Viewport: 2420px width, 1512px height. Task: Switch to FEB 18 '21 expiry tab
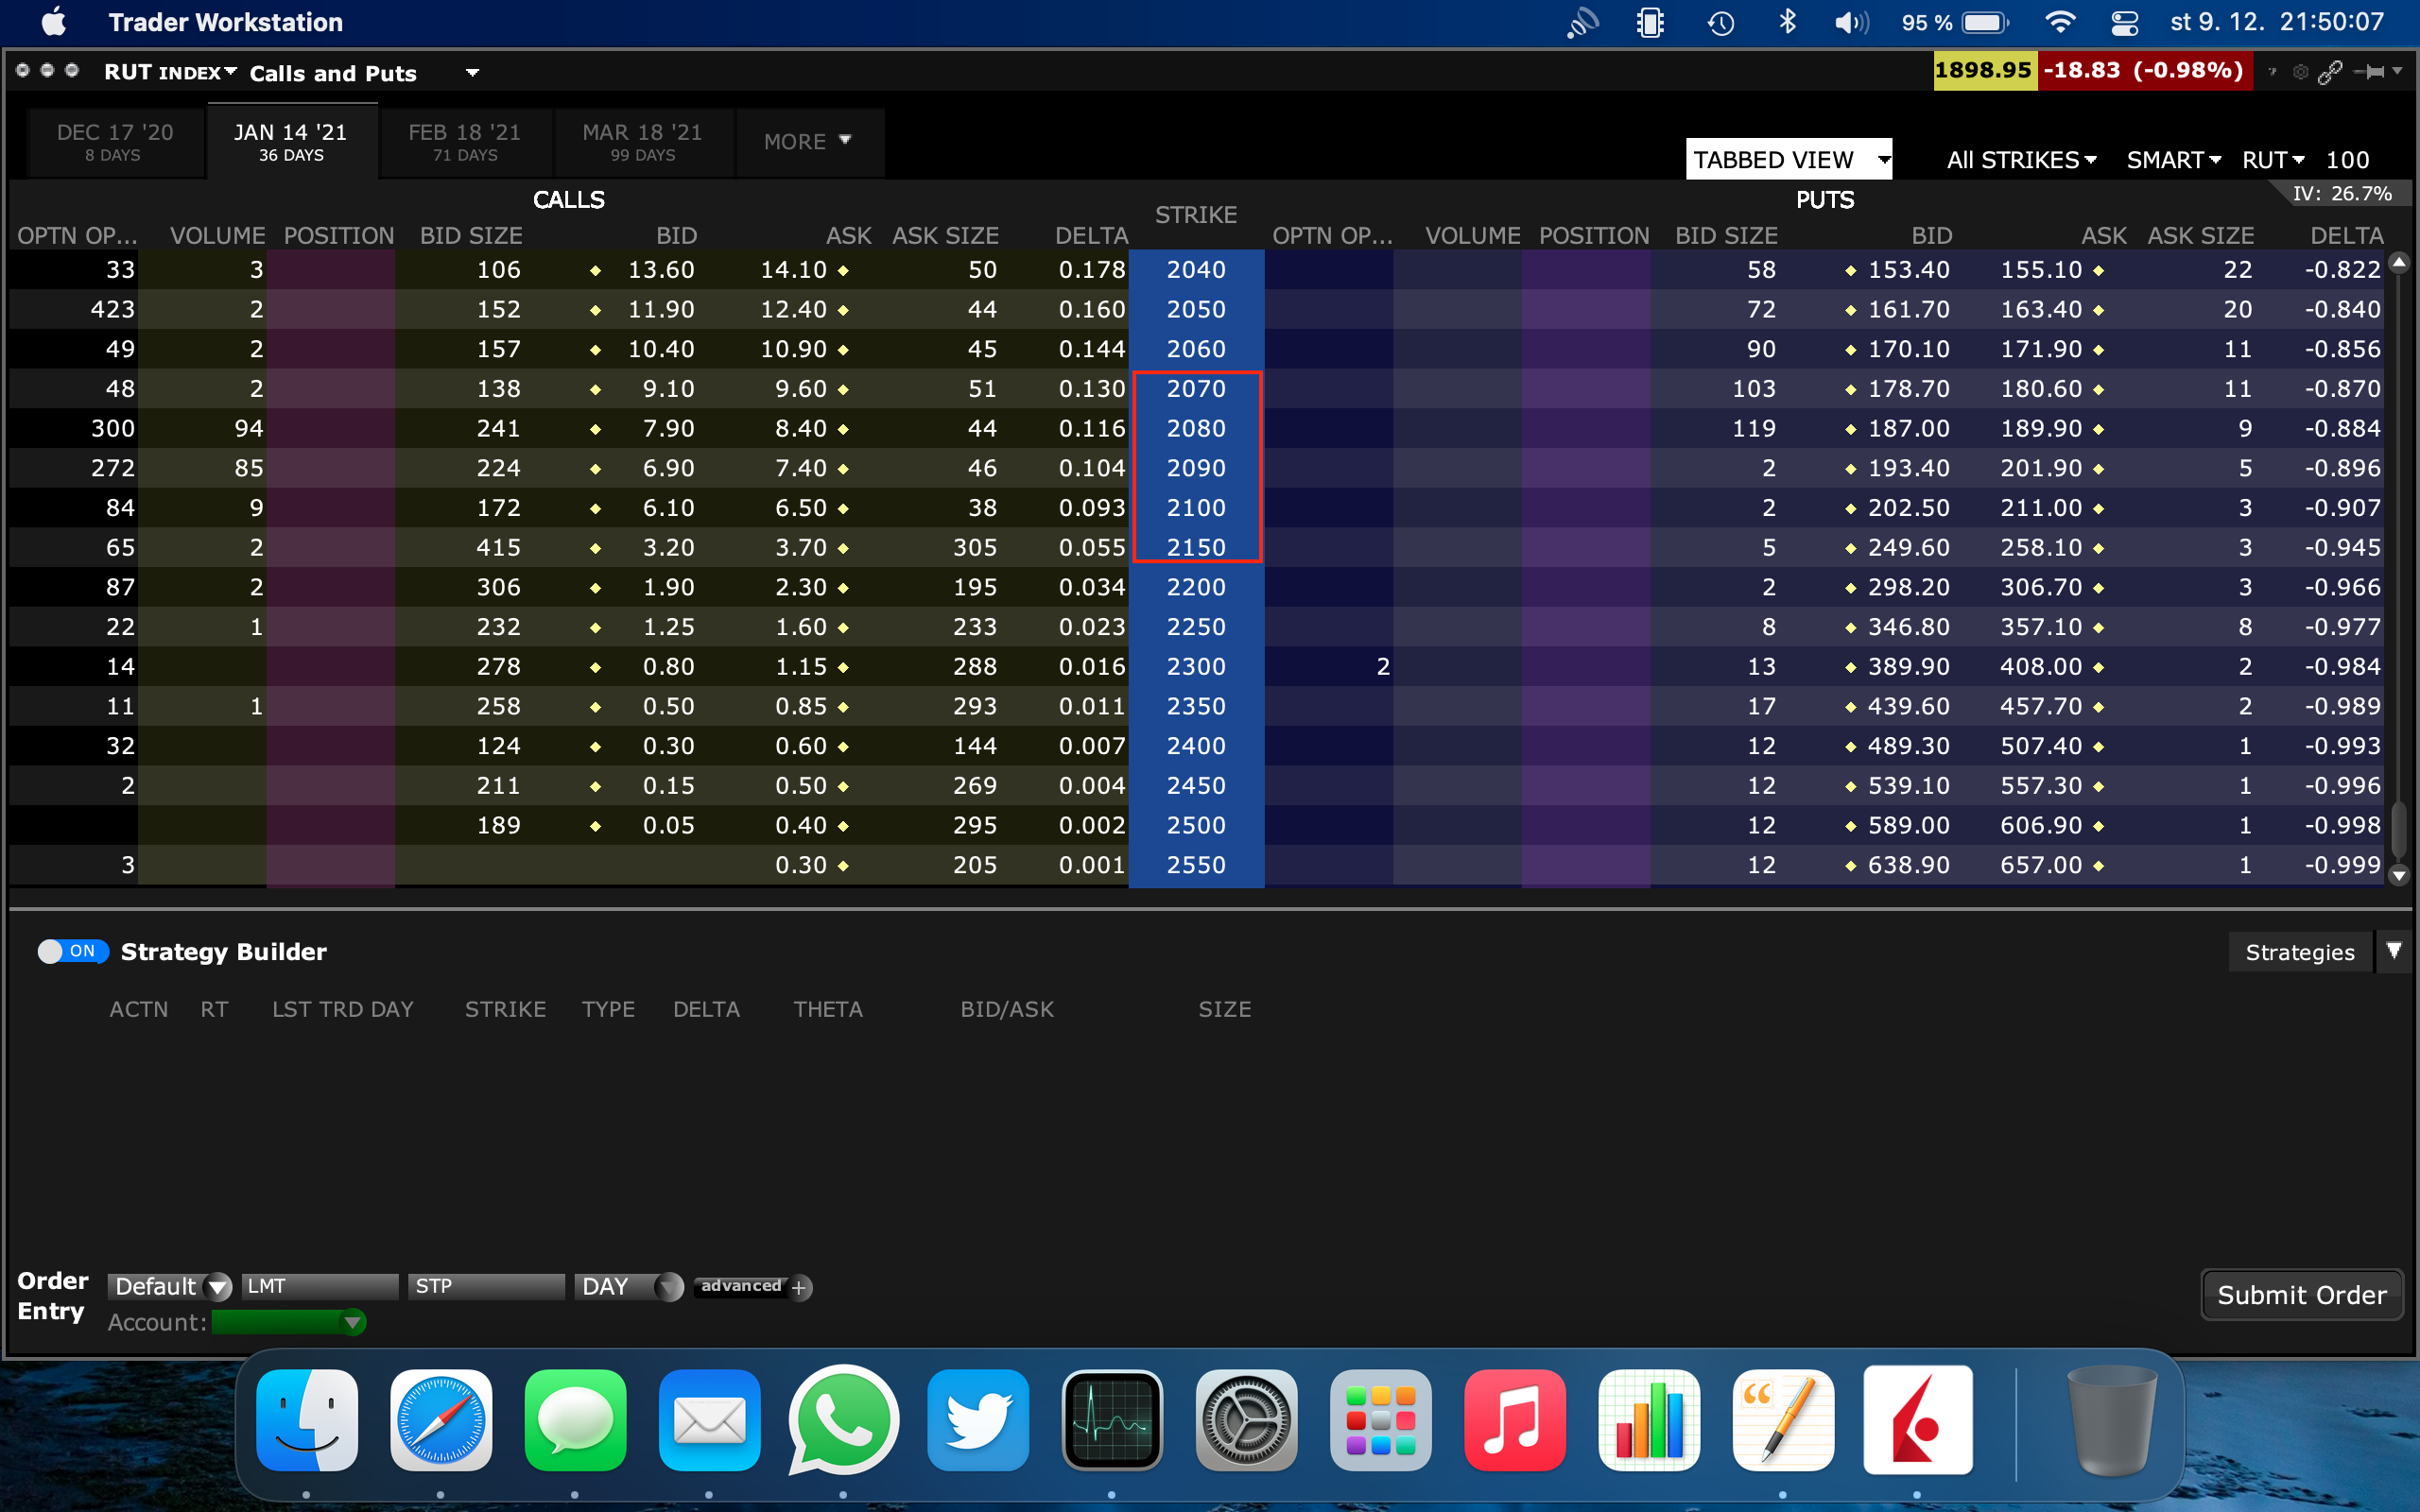[x=465, y=142]
